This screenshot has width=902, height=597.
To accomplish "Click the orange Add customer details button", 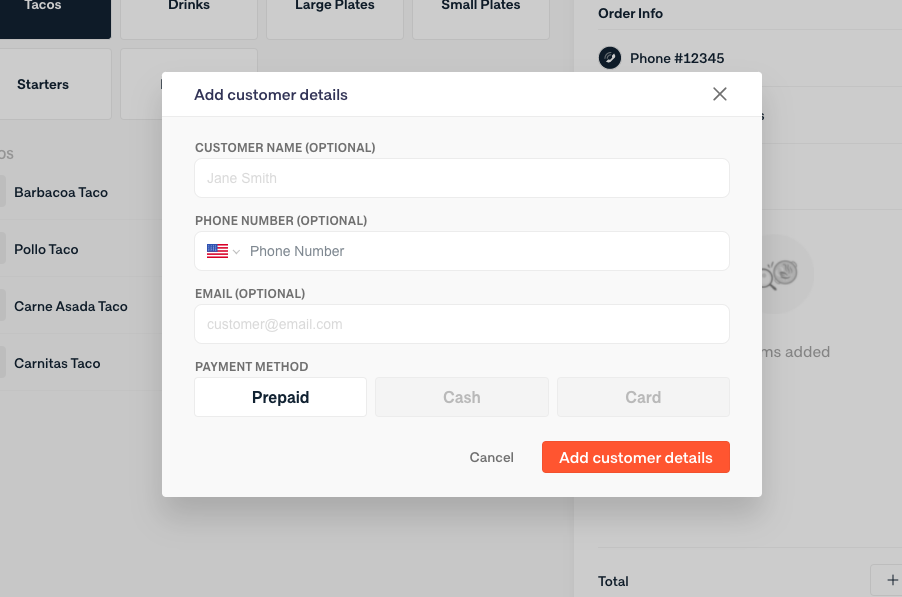I will click(x=636, y=457).
